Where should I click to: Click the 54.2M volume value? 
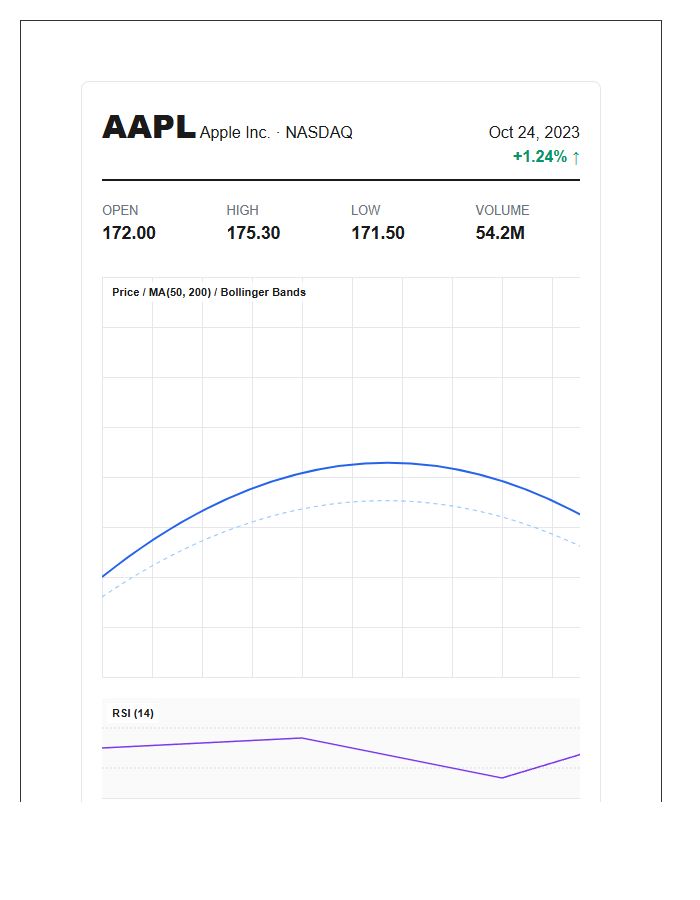click(x=500, y=233)
